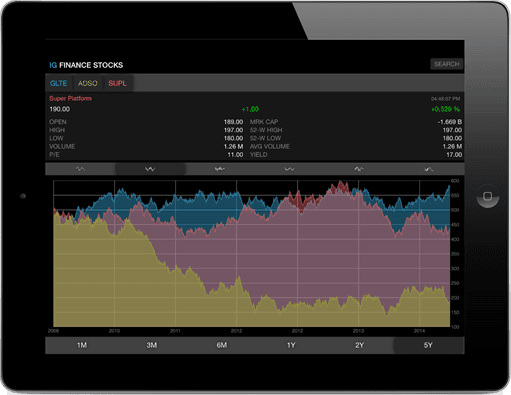This screenshot has width=511, height=395.
Task: Click the VOLUME label
Action: pos(62,146)
